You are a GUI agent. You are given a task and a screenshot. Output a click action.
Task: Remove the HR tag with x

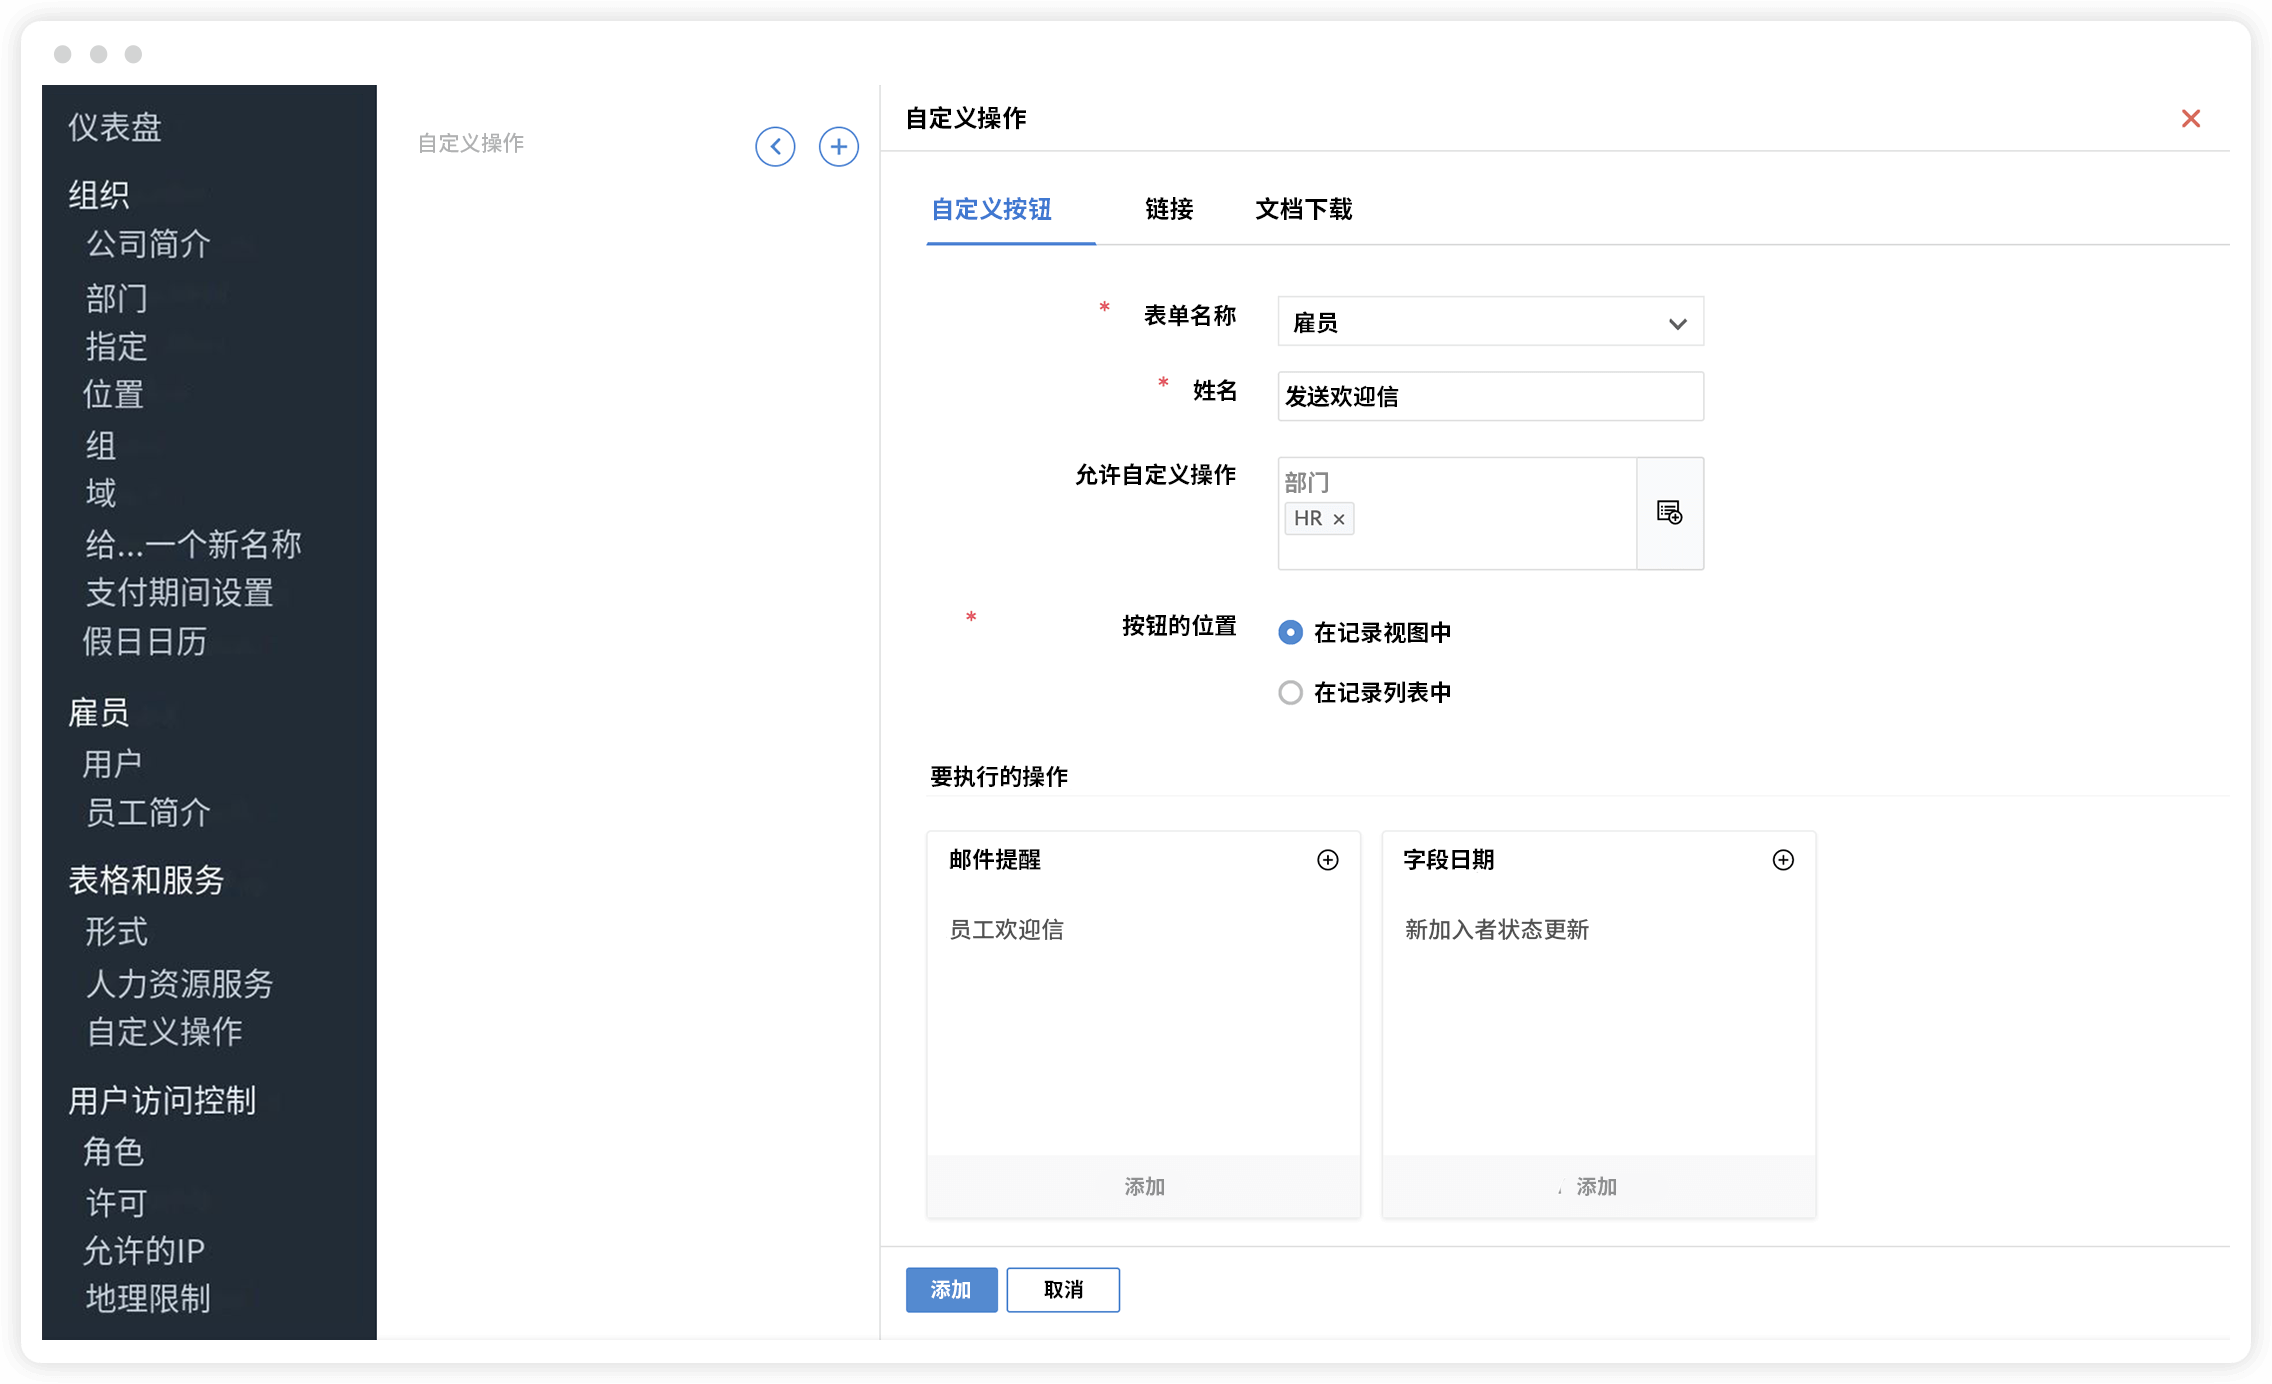tap(1338, 519)
